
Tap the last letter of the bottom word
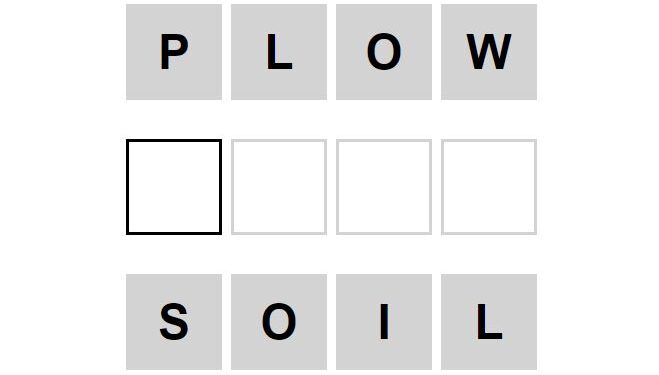(x=489, y=322)
